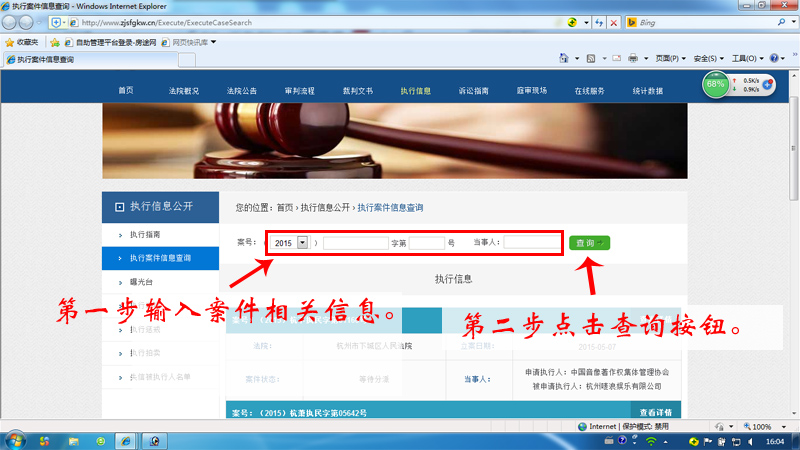The height and width of the screenshot is (450, 800).
Task: Click the Bing search box
Action: 707,22
